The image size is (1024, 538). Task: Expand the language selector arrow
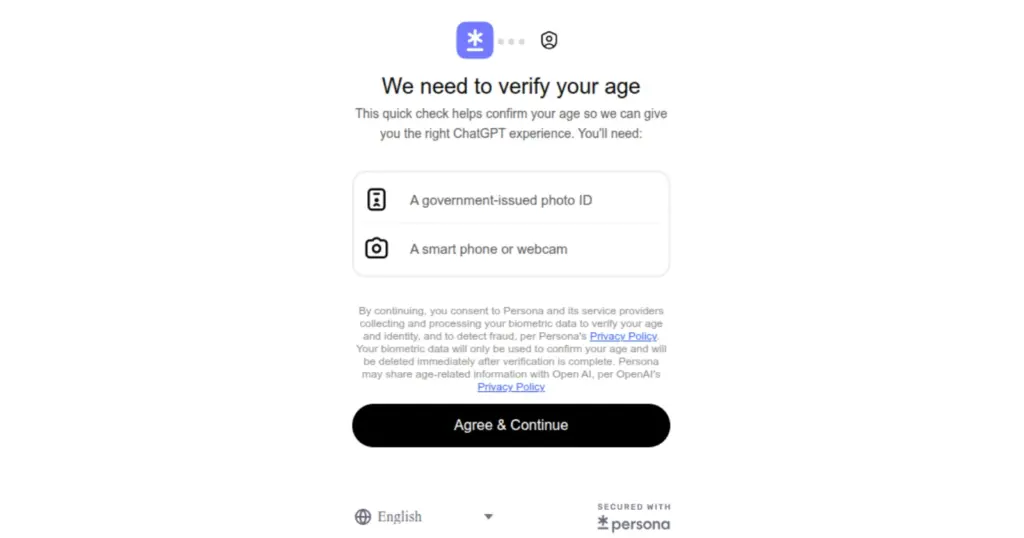tap(488, 517)
